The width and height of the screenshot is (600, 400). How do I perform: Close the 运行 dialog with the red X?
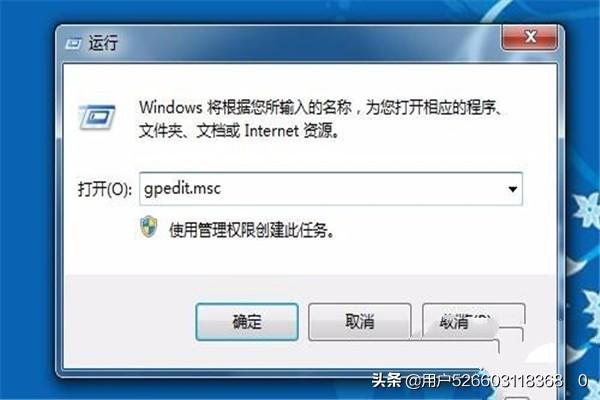click(530, 37)
